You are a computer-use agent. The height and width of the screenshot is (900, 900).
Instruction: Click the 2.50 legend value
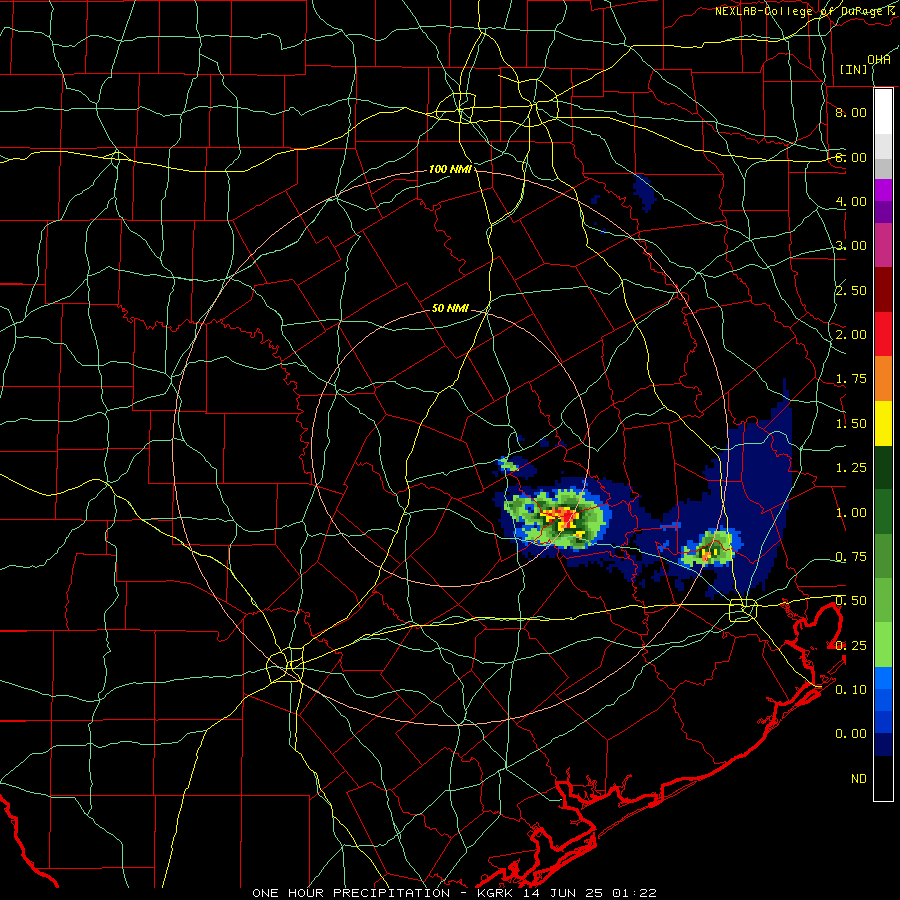[x=851, y=290]
